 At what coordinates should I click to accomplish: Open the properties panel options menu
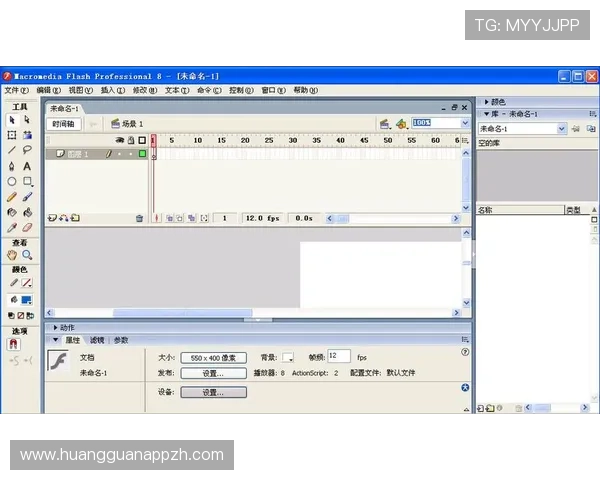coord(465,340)
